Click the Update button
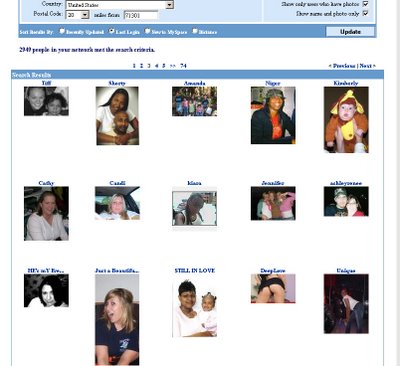The height and width of the screenshot is (366, 400). tap(350, 32)
